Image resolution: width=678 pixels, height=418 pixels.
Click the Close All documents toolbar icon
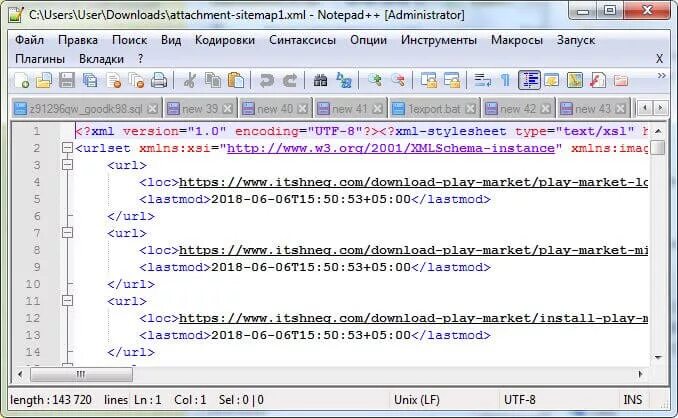[137, 80]
